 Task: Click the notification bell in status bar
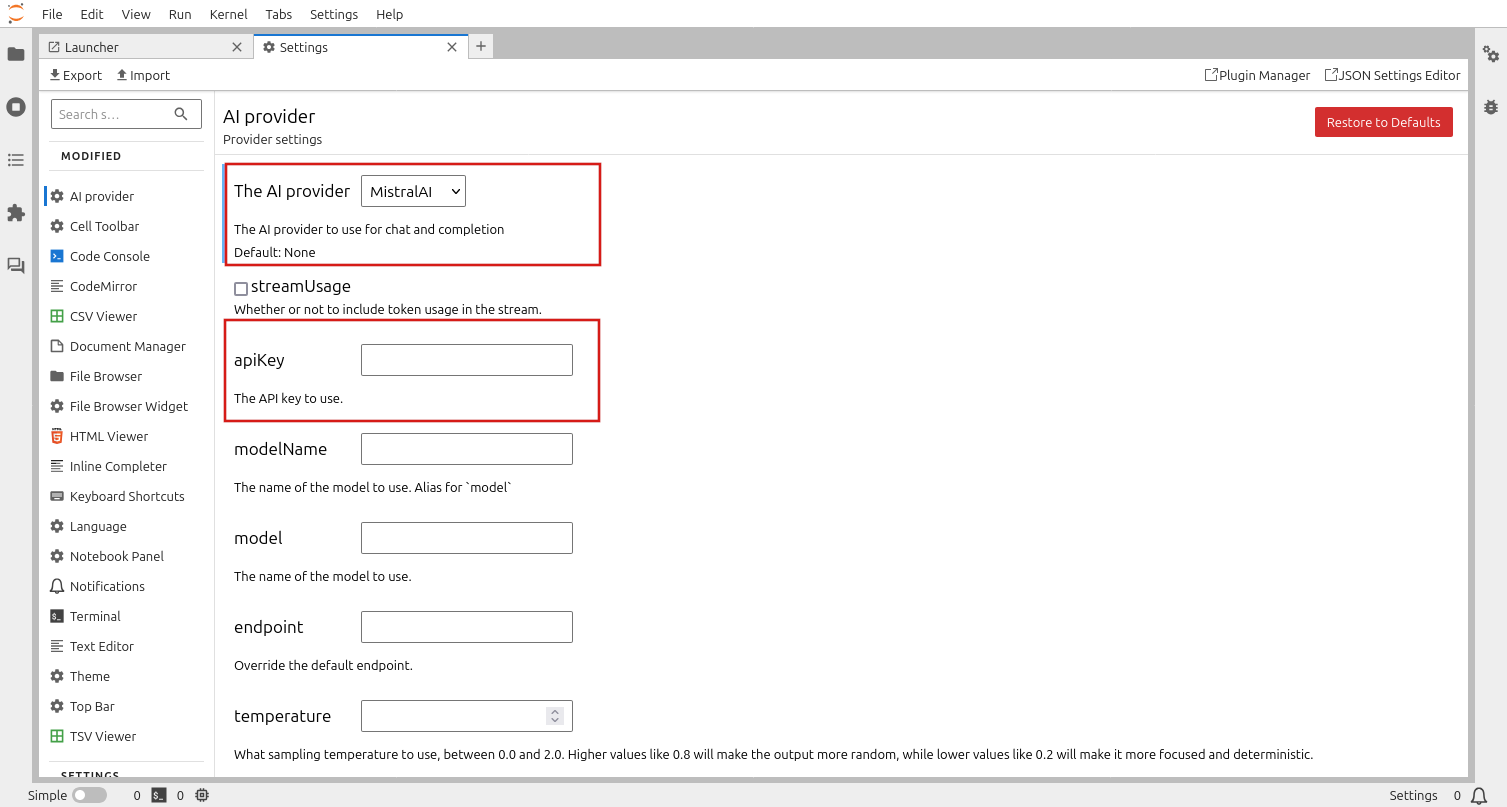coord(1478,796)
